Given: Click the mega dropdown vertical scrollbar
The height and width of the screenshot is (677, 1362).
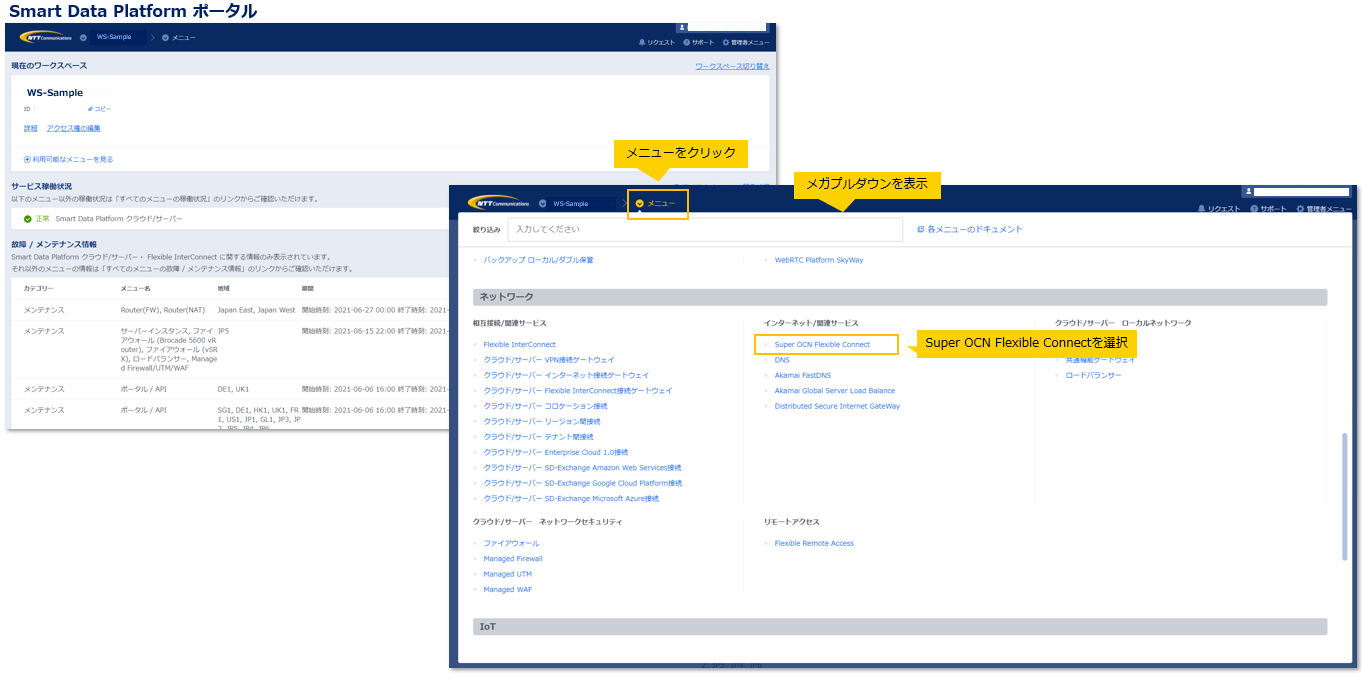Looking at the screenshot, I should pyautogui.click(x=1344, y=495).
